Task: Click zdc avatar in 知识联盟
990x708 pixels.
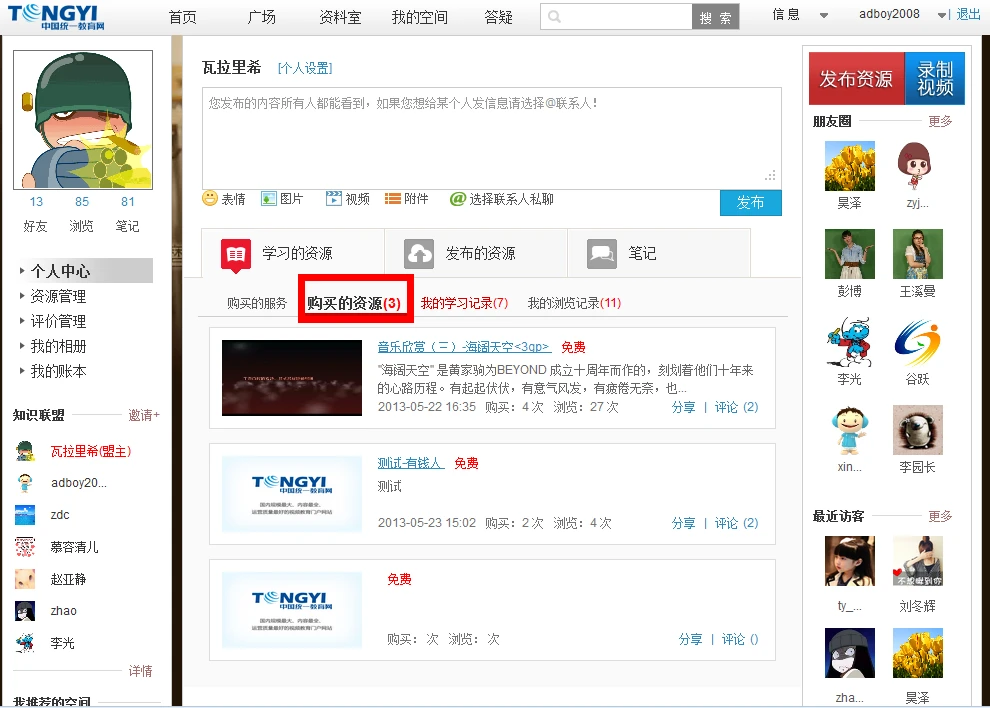Action: (x=25, y=515)
